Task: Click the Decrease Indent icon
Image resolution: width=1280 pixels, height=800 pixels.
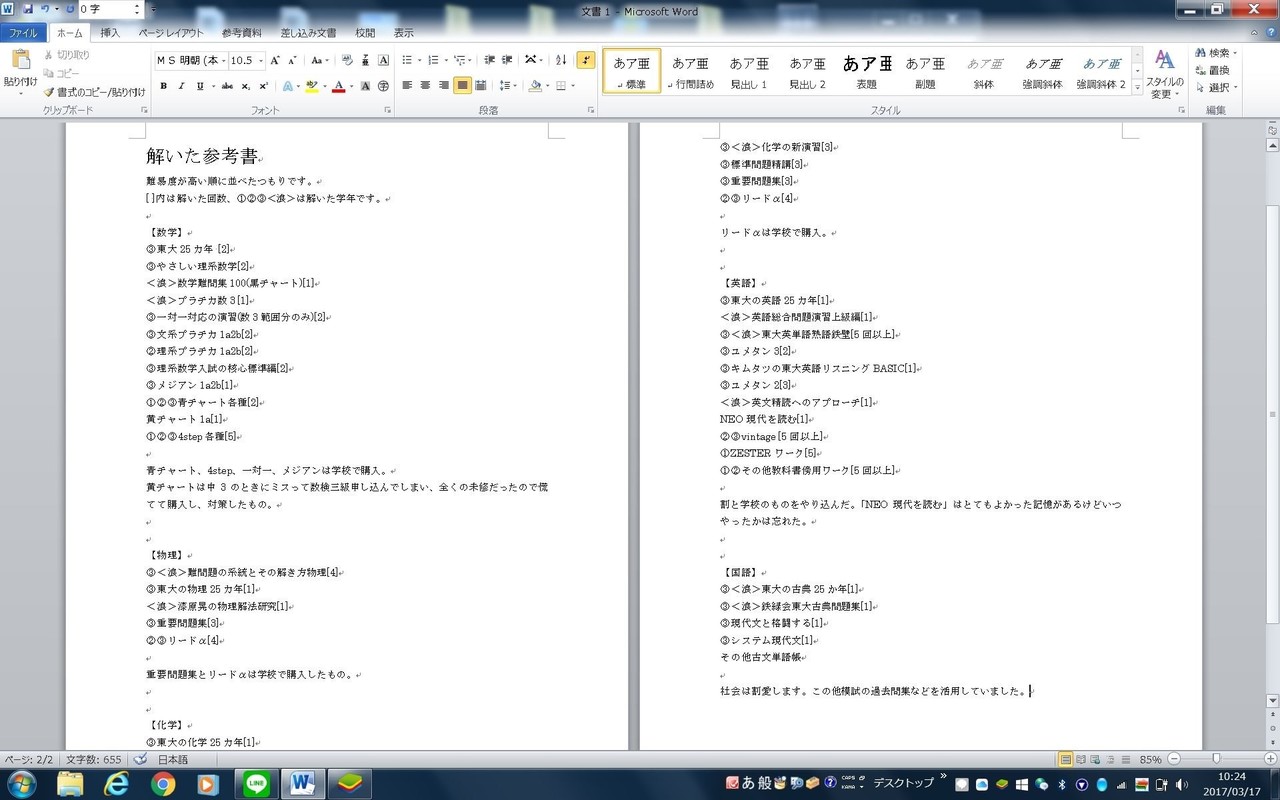Action: (x=489, y=60)
